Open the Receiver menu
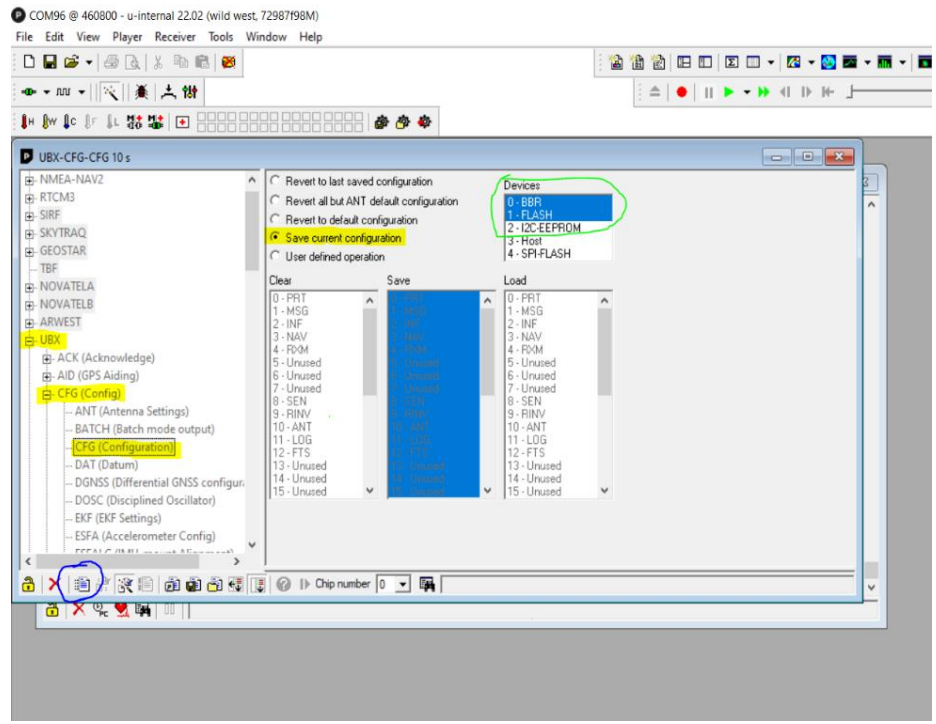The image size is (936, 724). tap(177, 37)
